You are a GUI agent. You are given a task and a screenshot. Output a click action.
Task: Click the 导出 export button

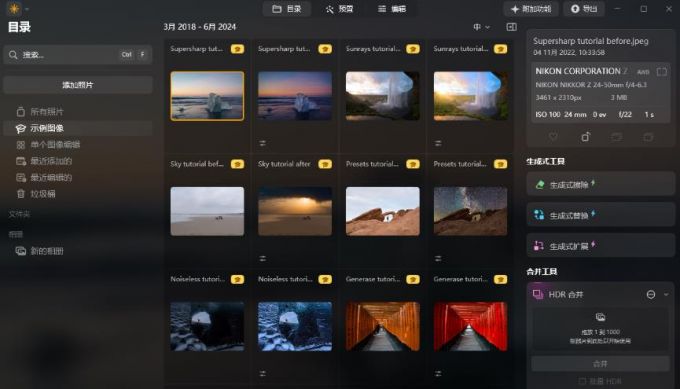(584, 9)
